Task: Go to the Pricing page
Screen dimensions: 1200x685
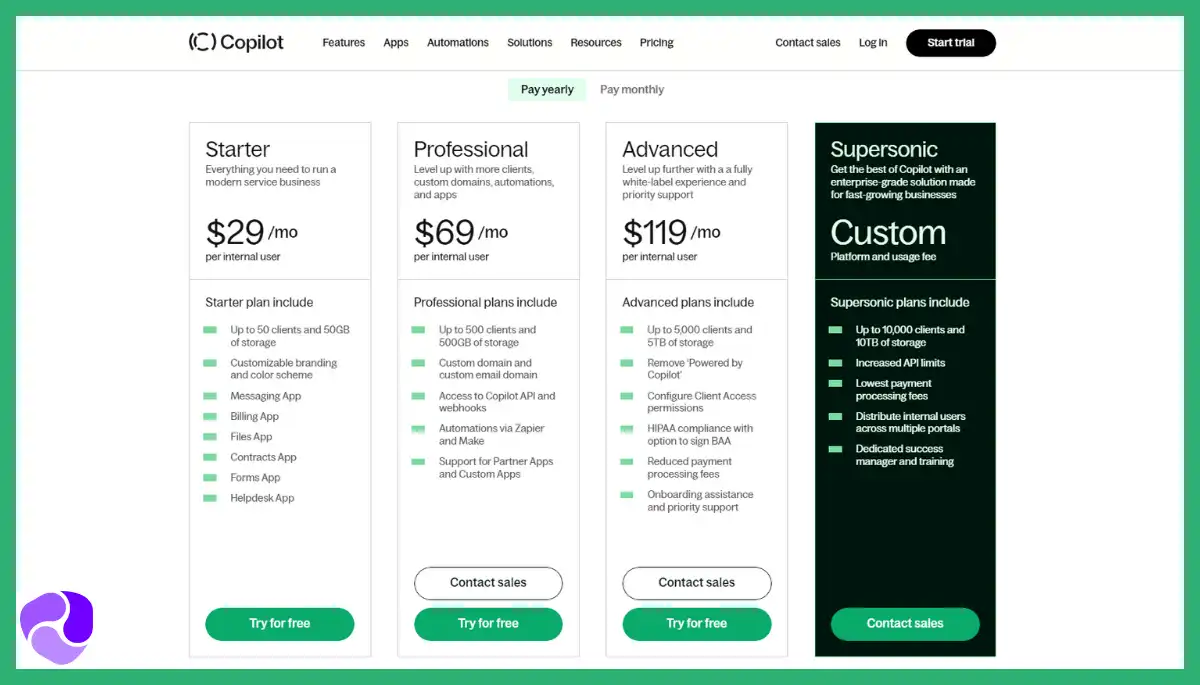Action: click(x=656, y=43)
